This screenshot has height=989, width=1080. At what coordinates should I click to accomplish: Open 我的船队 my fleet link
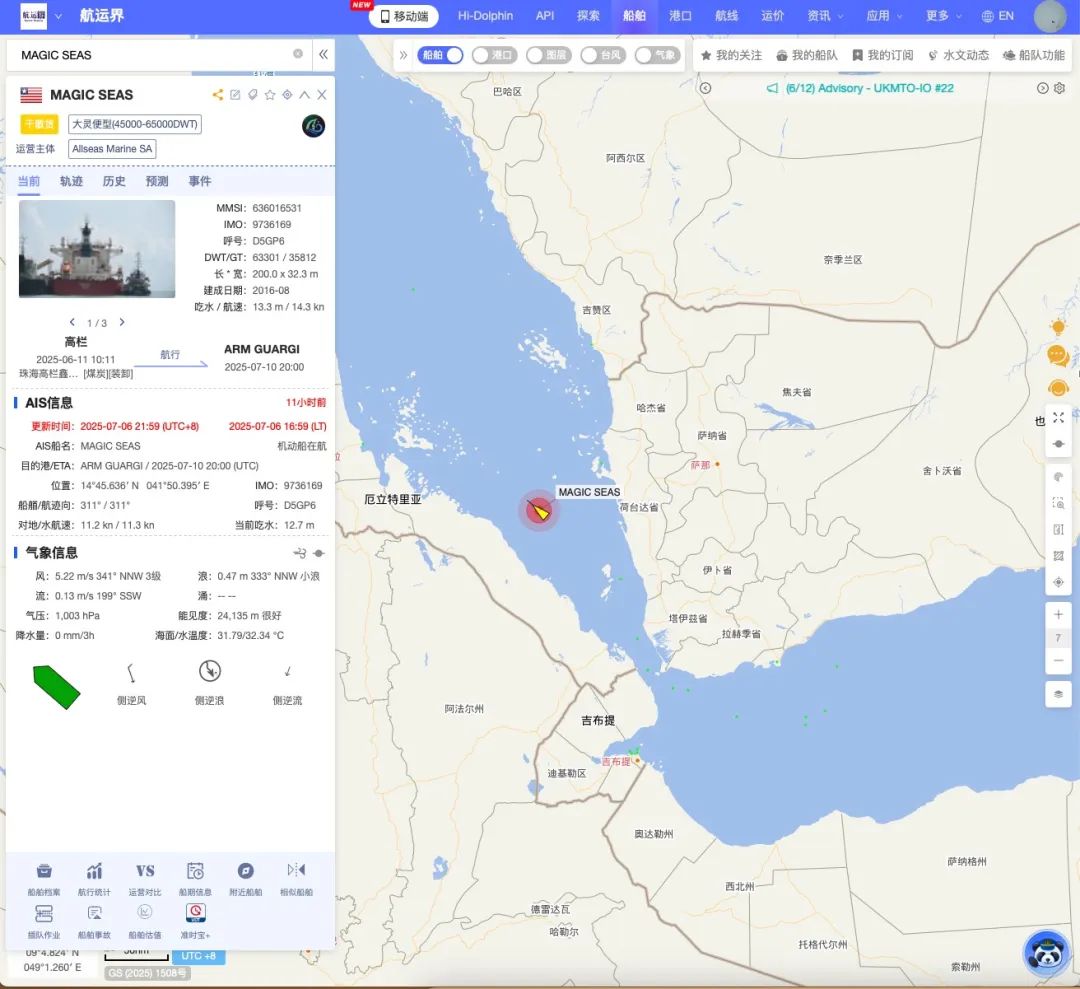(x=807, y=55)
